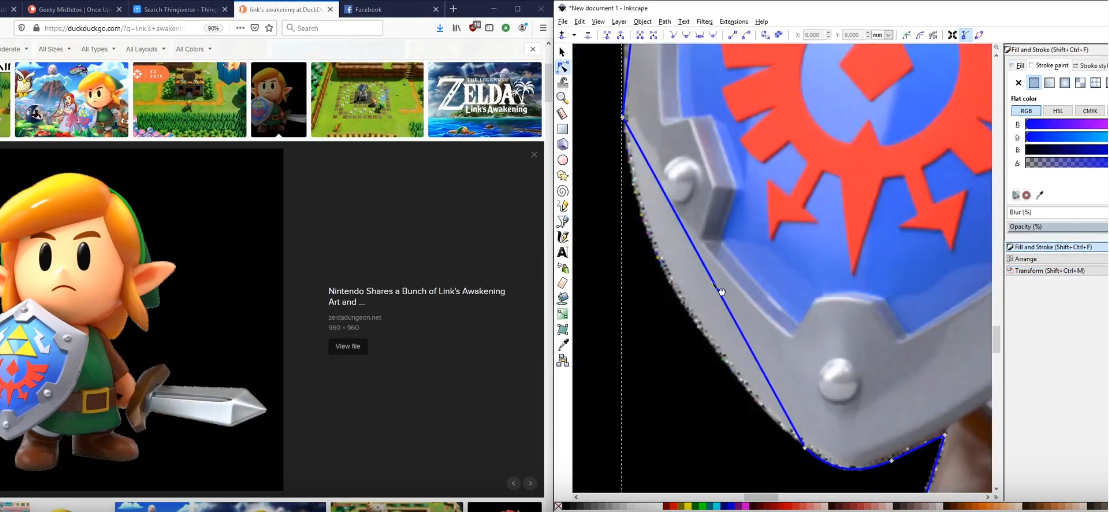Select the Text tool in Inkscape

tap(562, 252)
